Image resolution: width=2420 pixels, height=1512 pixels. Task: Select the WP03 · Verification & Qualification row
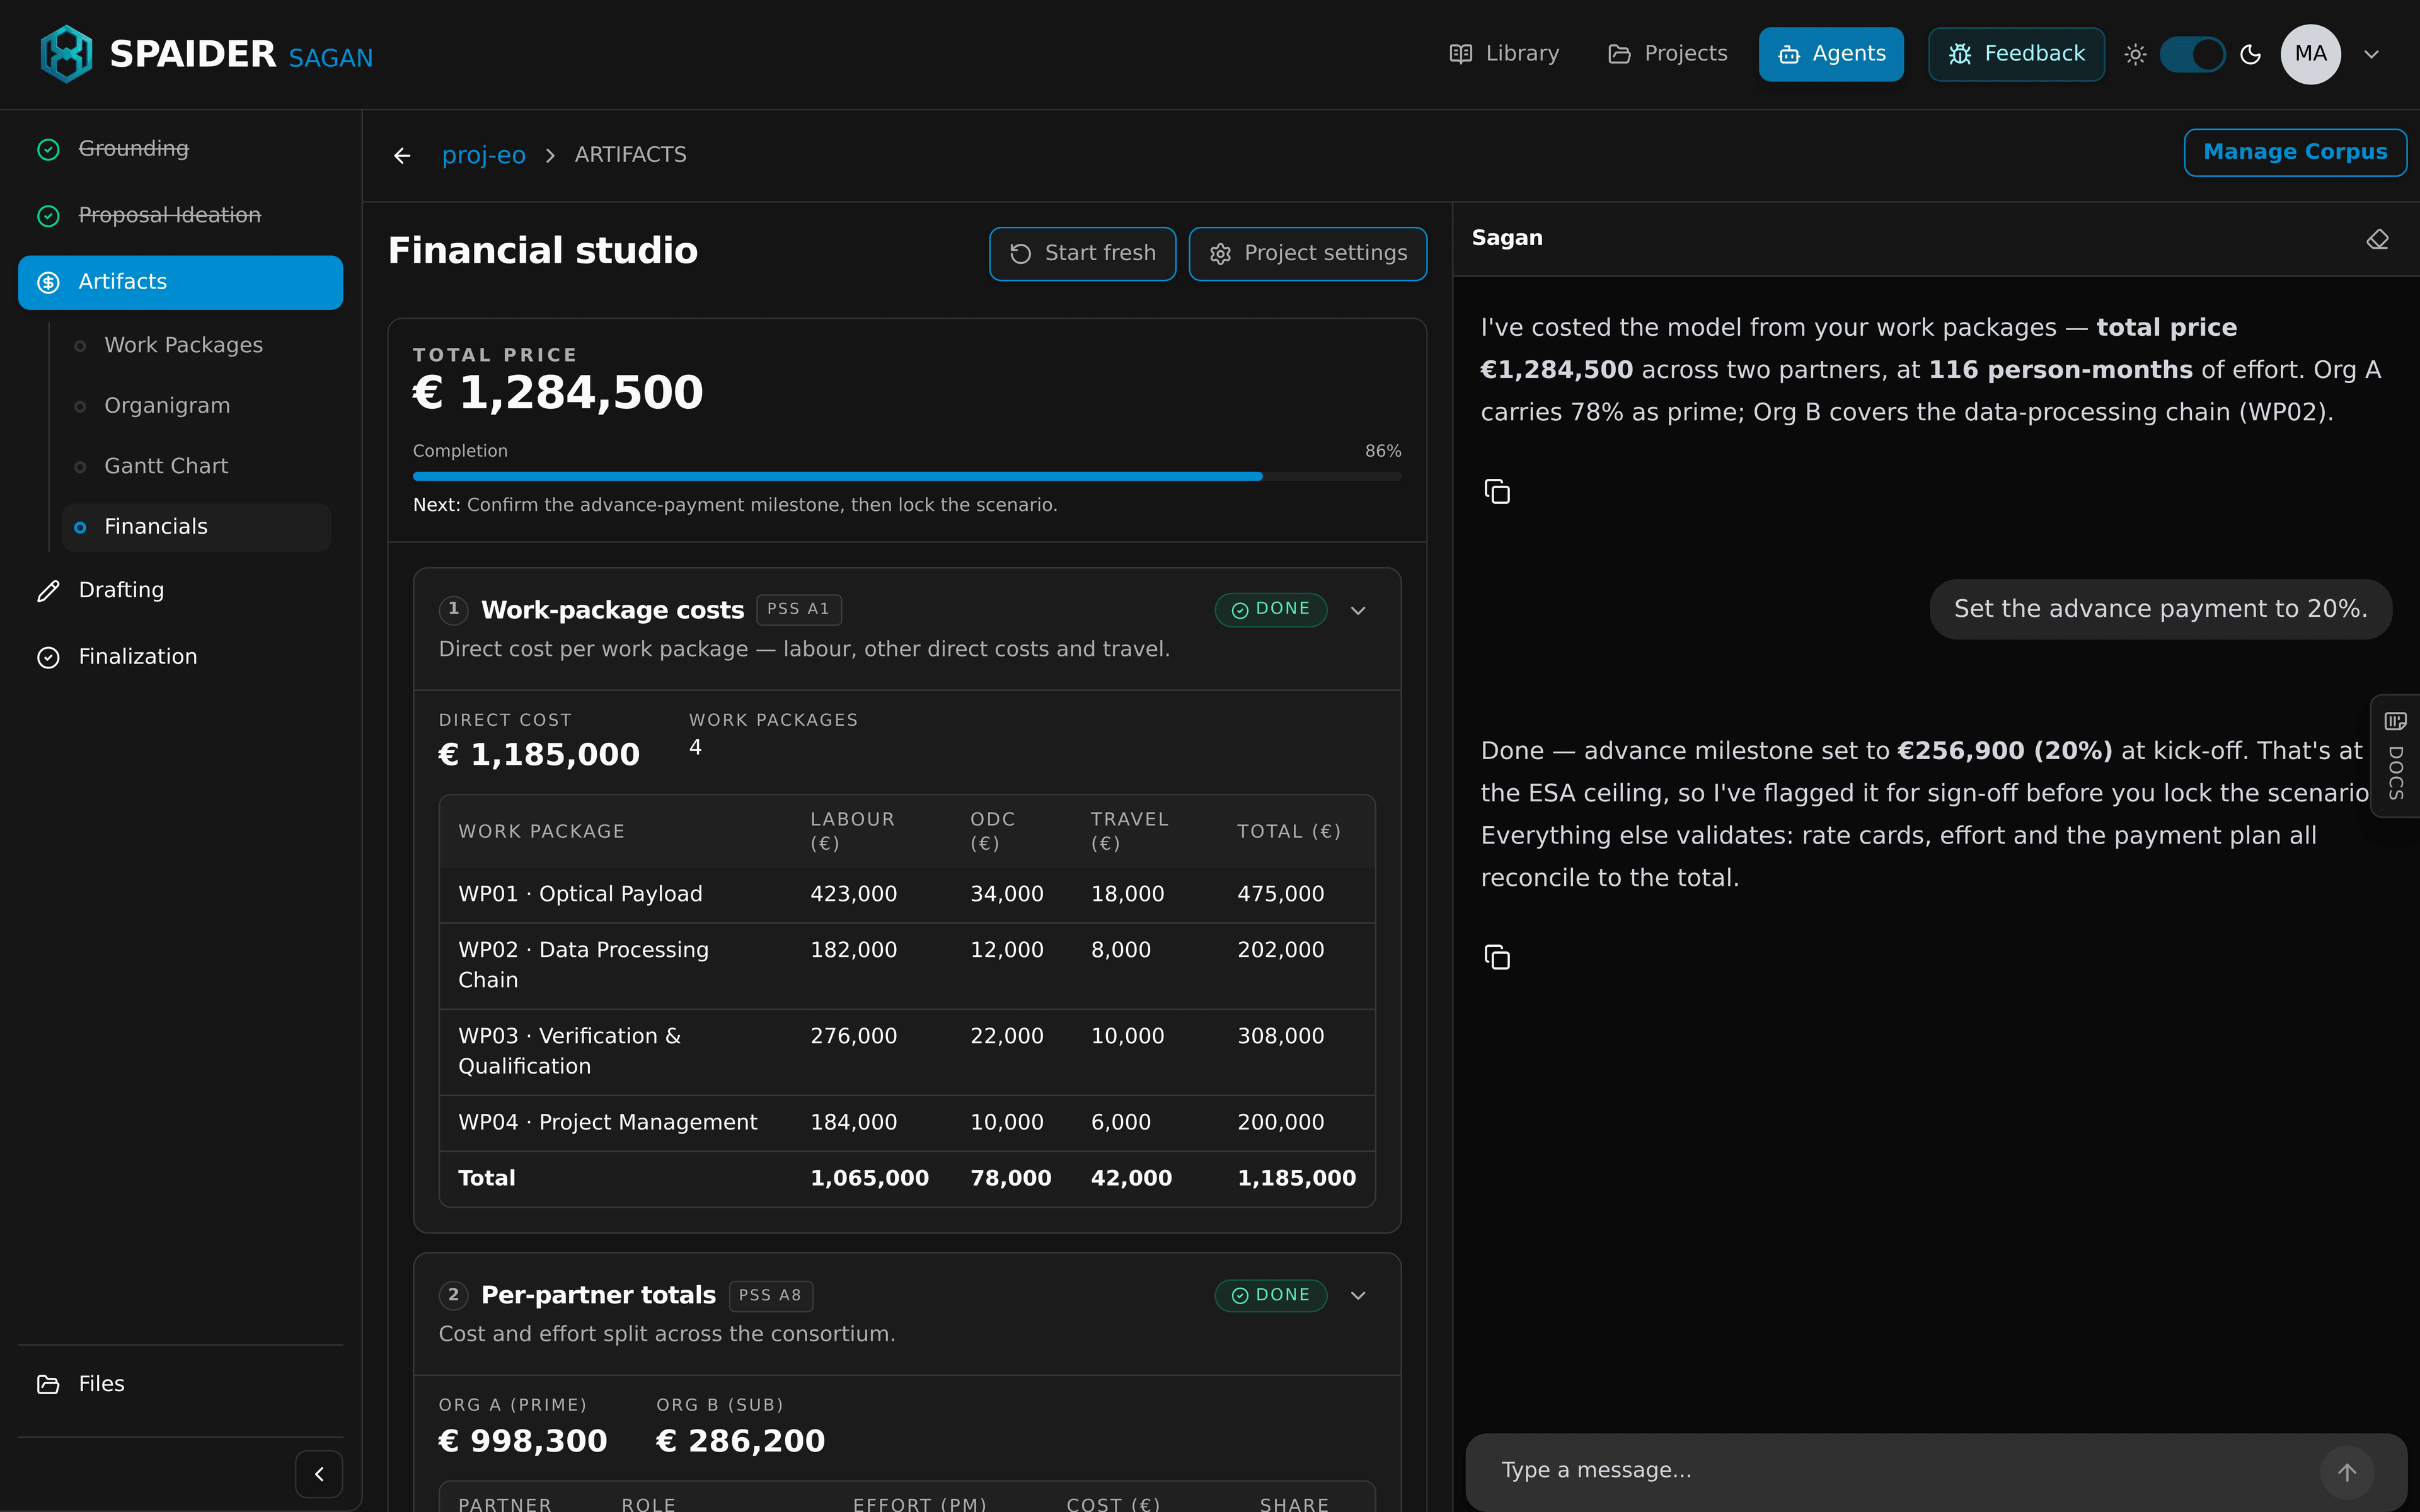[907, 1052]
